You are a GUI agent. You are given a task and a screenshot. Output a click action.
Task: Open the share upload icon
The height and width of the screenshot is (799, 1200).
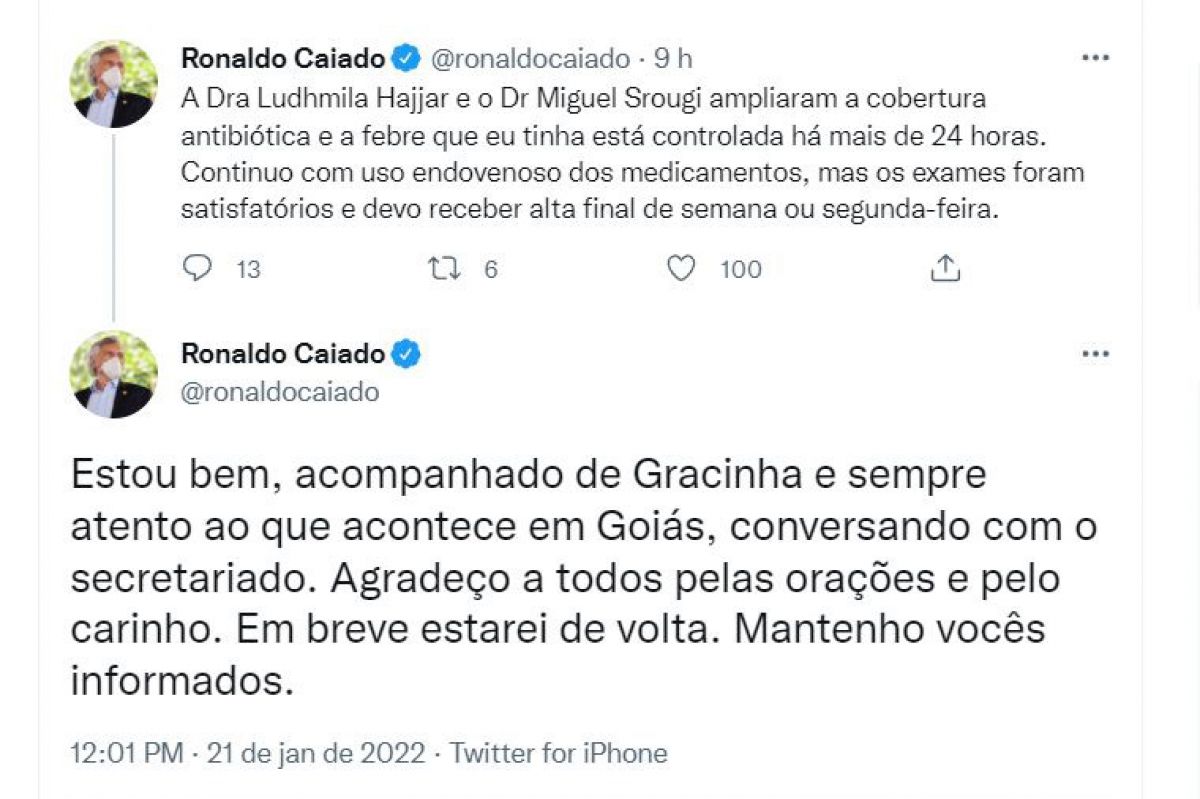(946, 268)
